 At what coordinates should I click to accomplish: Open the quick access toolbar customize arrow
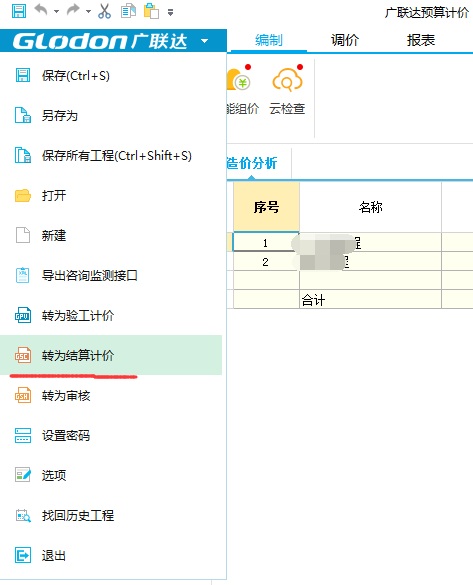[170, 13]
